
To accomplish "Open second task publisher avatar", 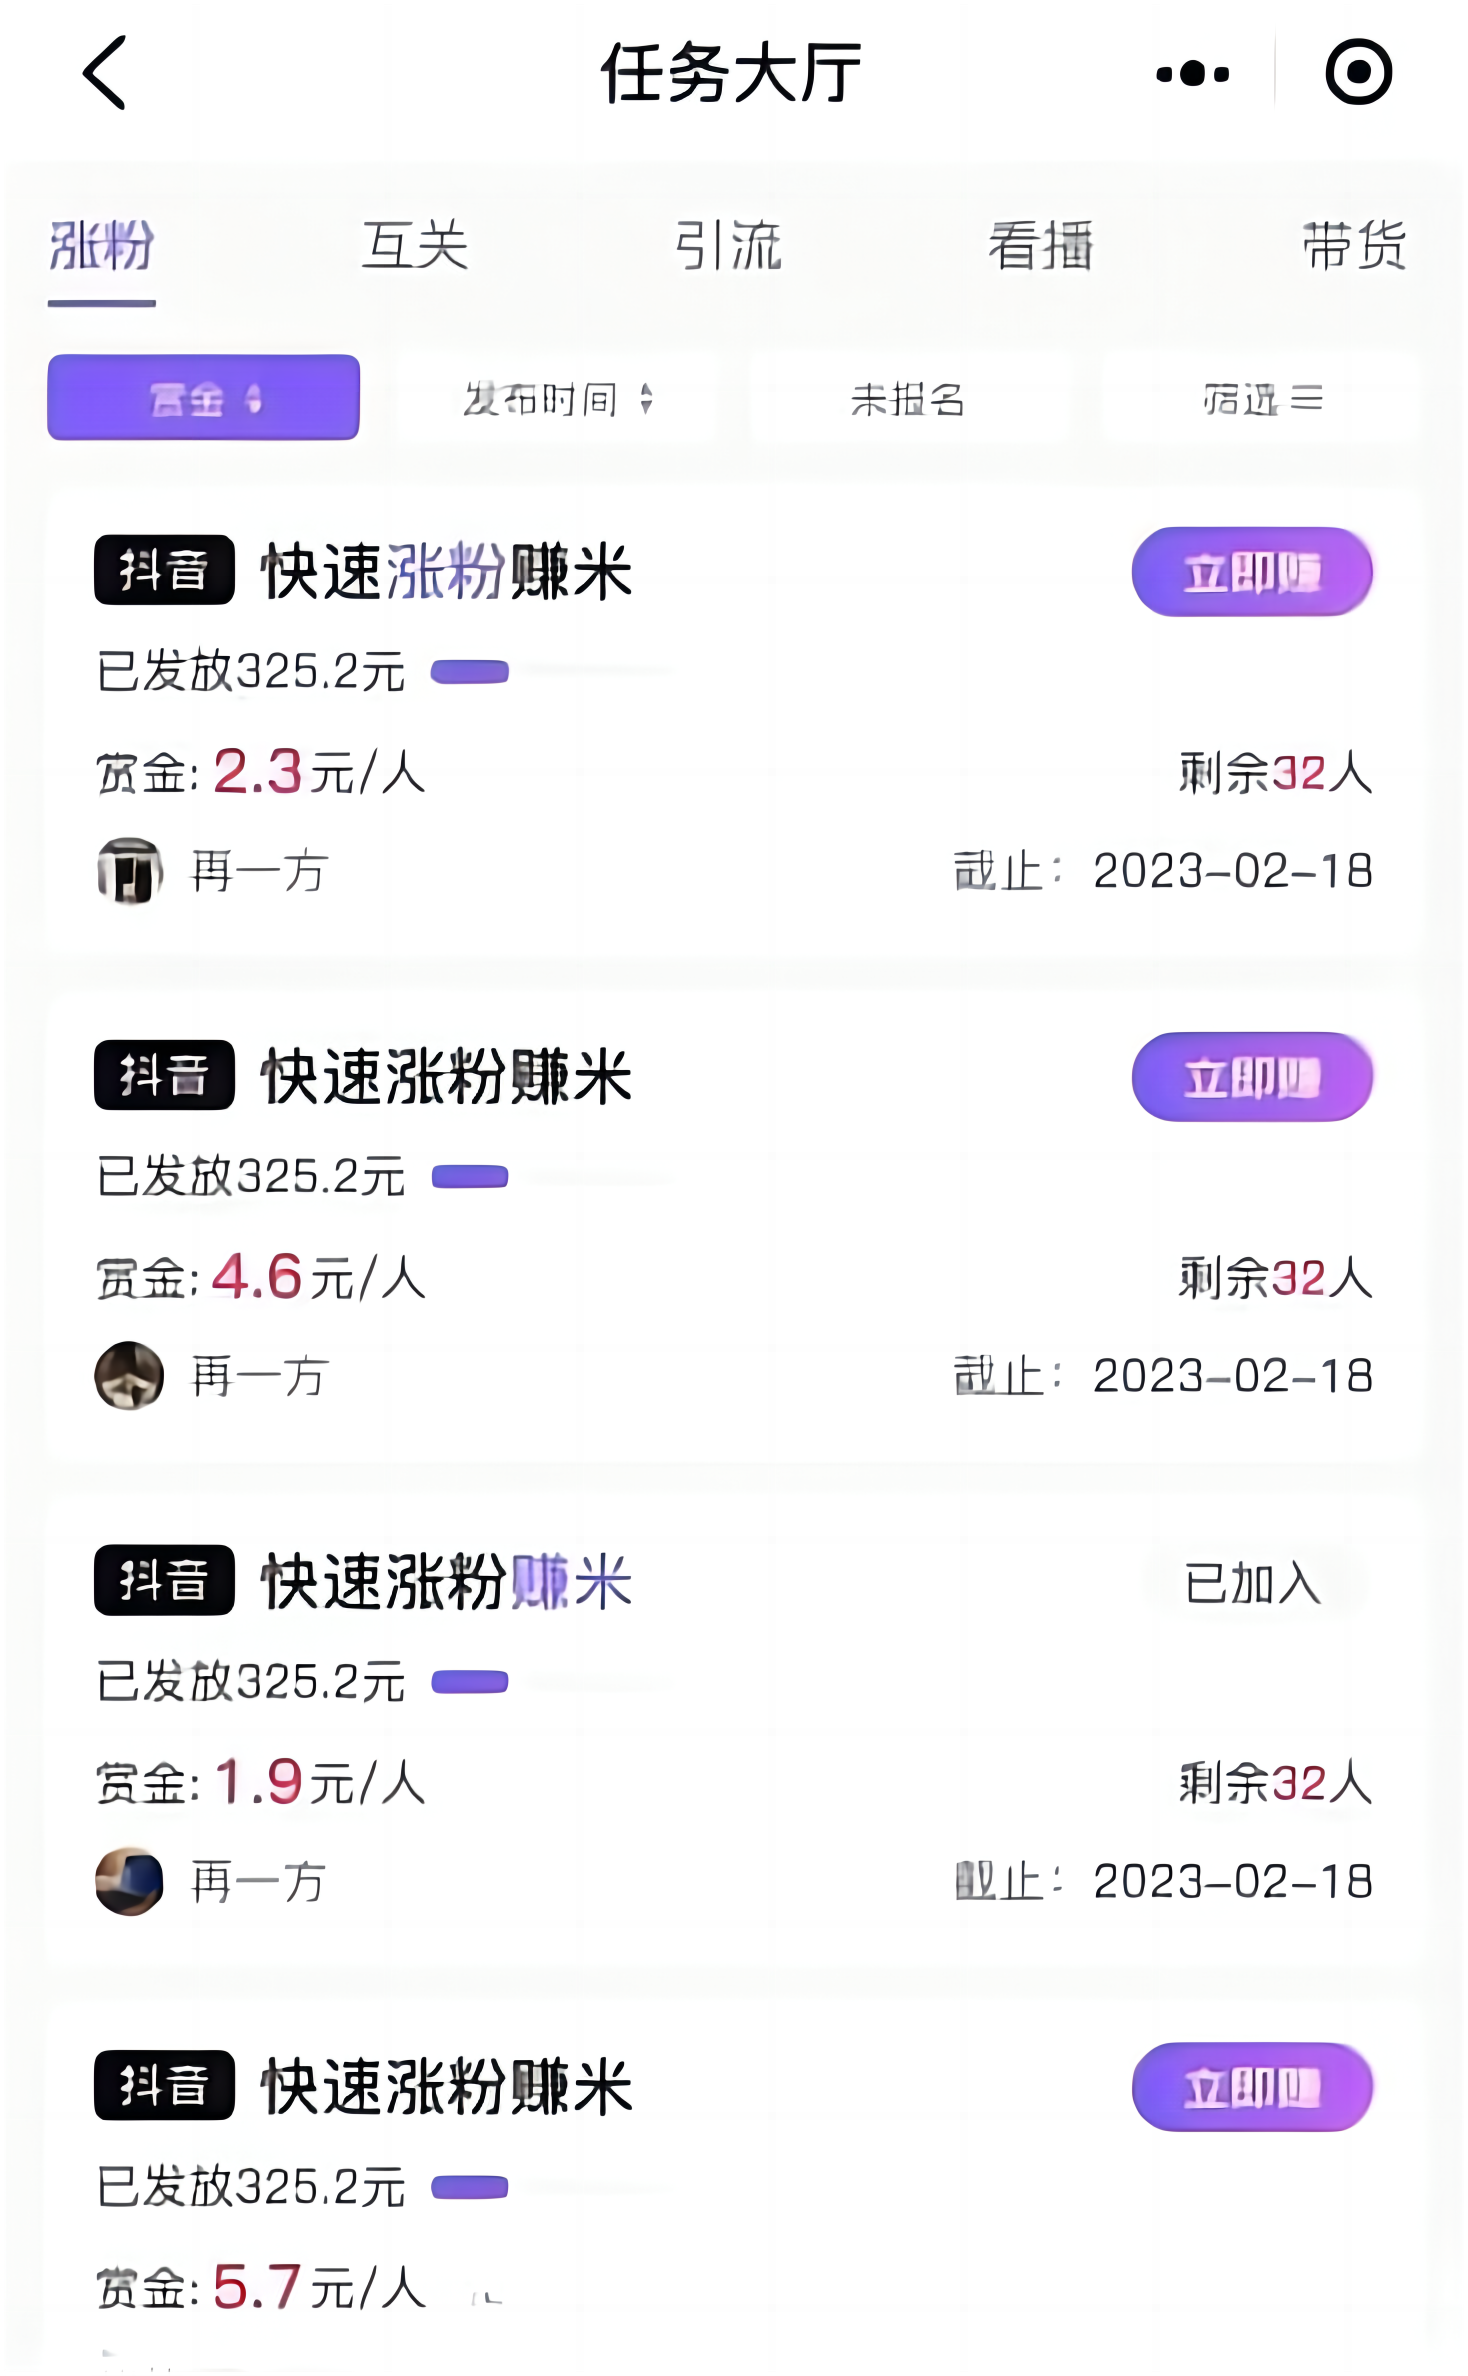I will pos(129,1375).
